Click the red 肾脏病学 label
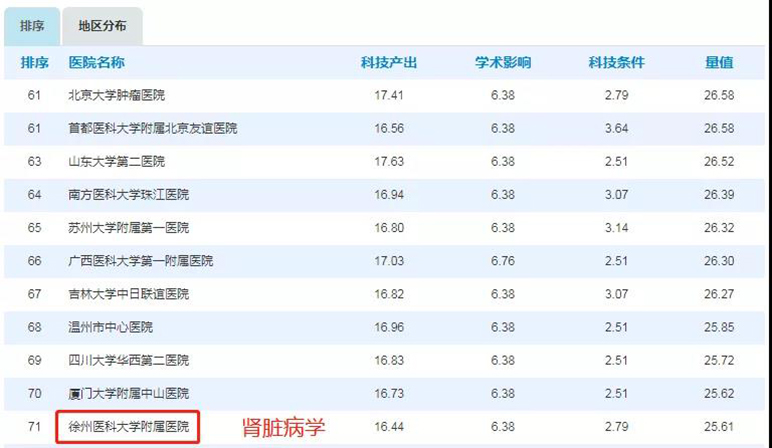The image size is (772, 448). coord(284,428)
